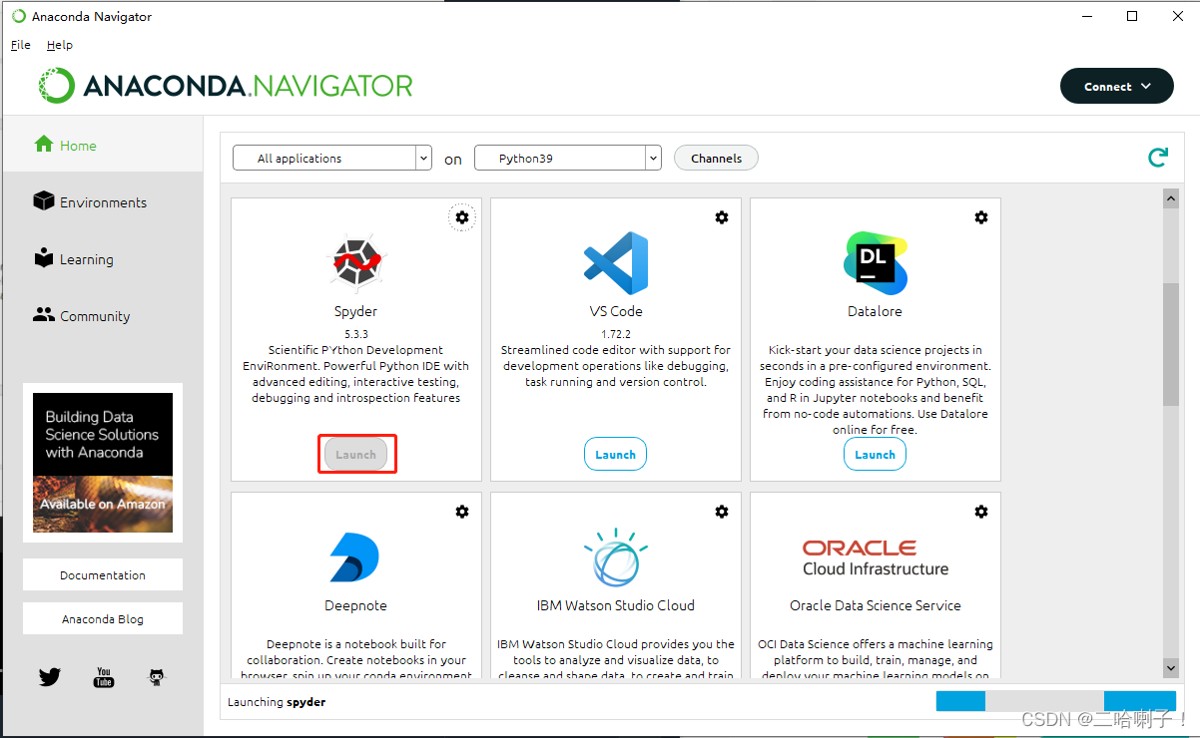Switch to the Learning tab
1200x738 pixels.
click(103, 259)
